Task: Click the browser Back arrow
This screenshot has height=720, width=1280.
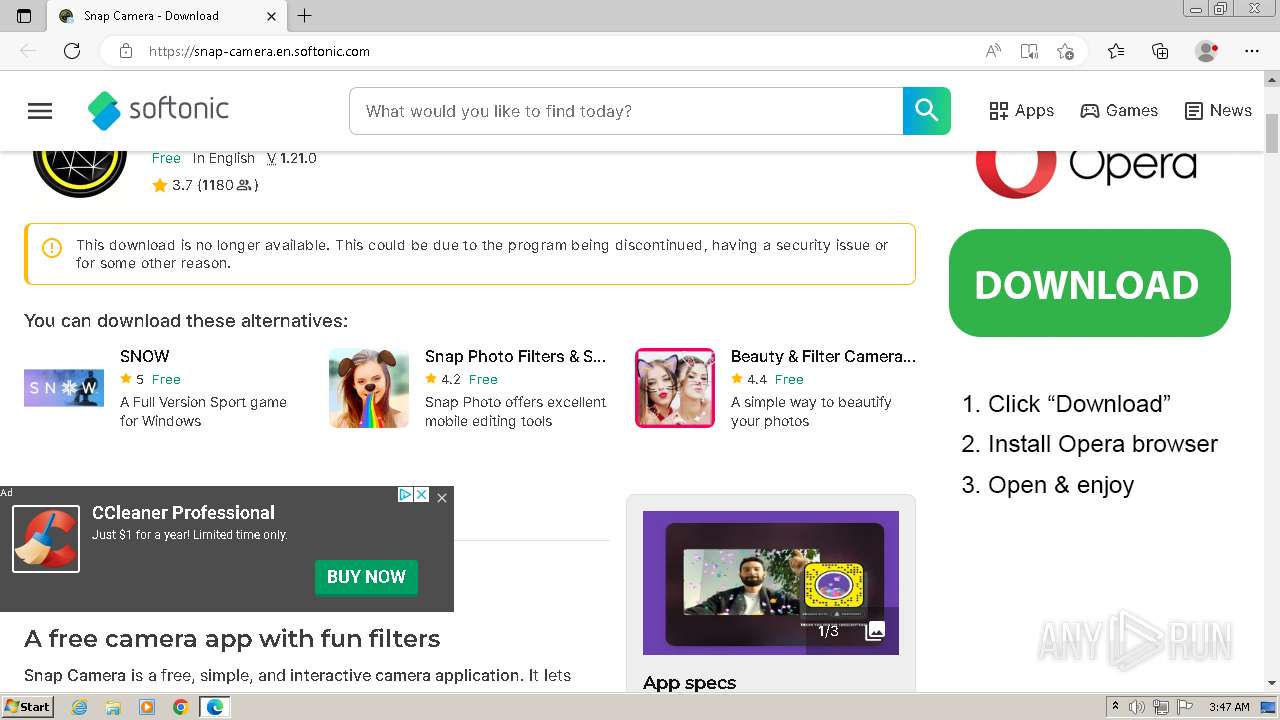Action: pos(28,51)
